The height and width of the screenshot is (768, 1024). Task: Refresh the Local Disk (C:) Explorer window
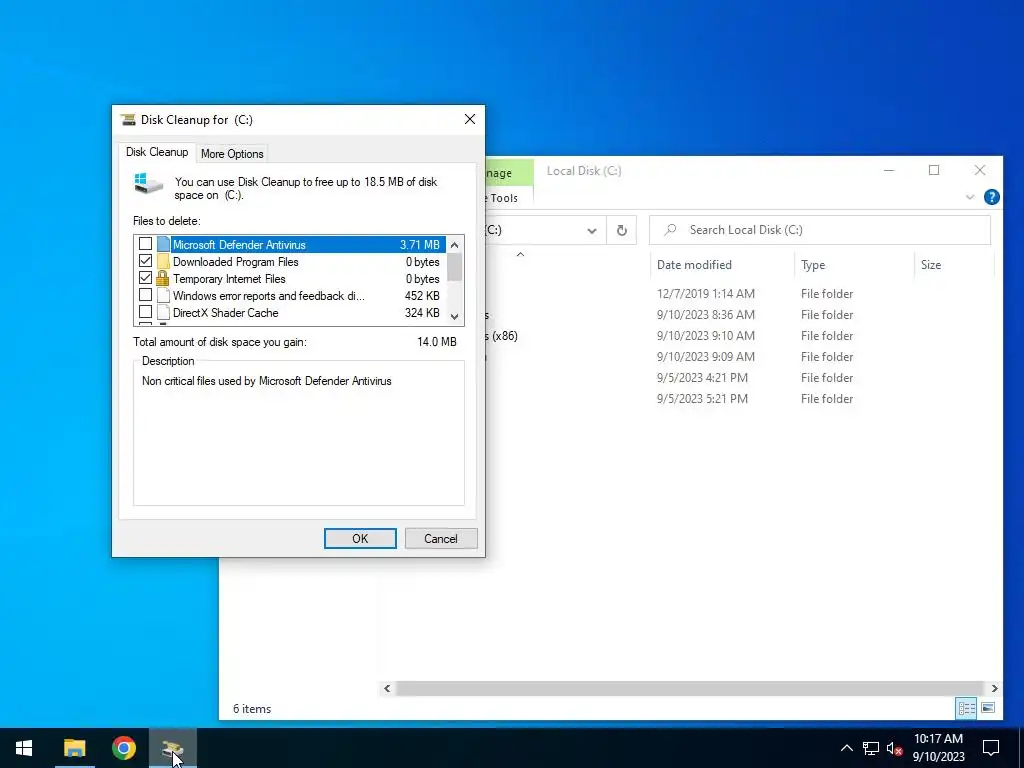coord(622,231)
